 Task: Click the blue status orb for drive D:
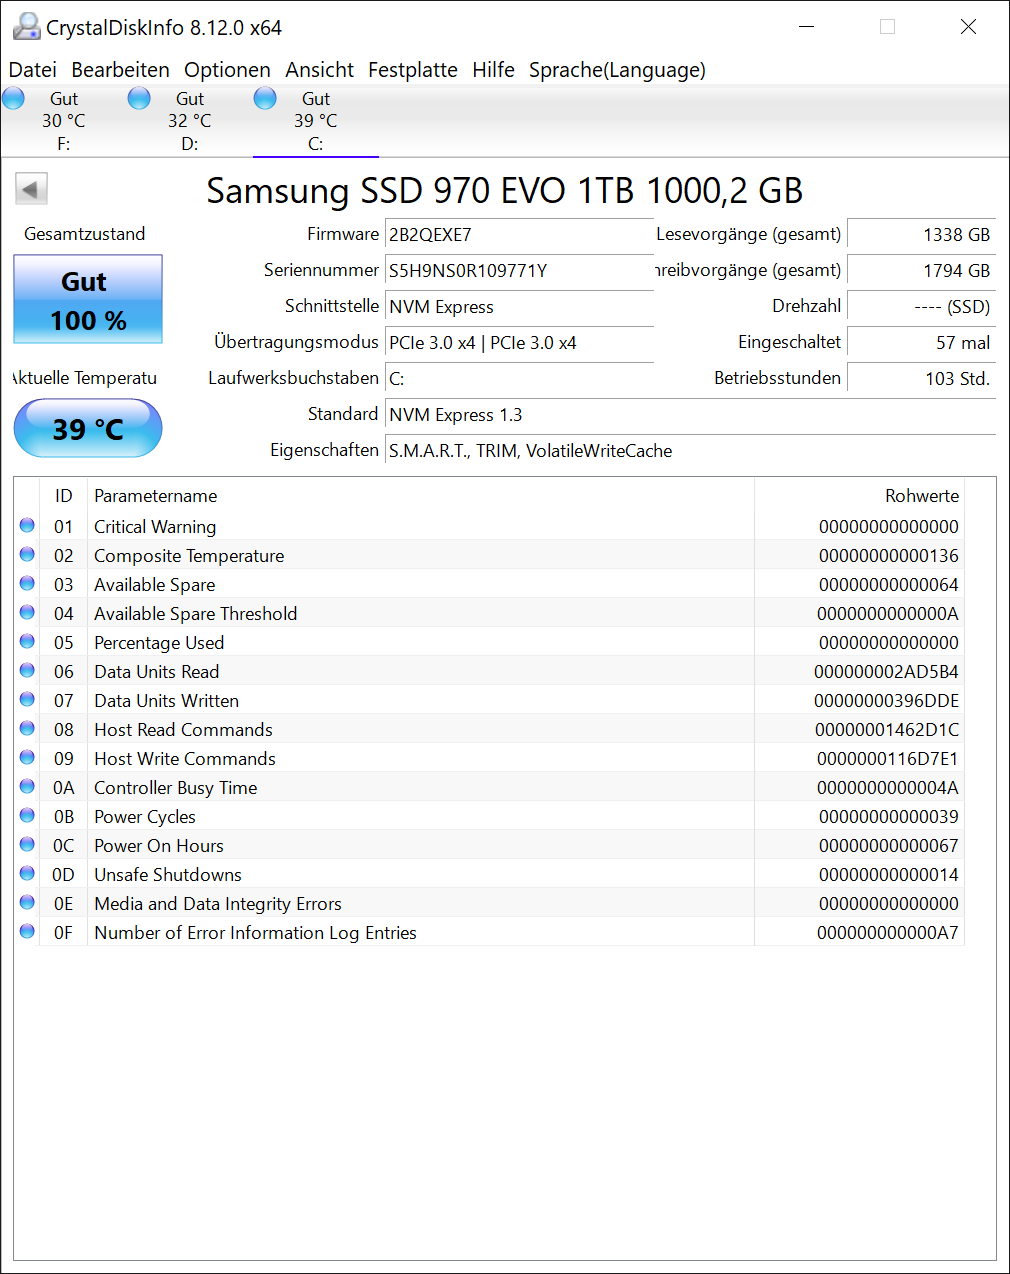tap(139, 98)
